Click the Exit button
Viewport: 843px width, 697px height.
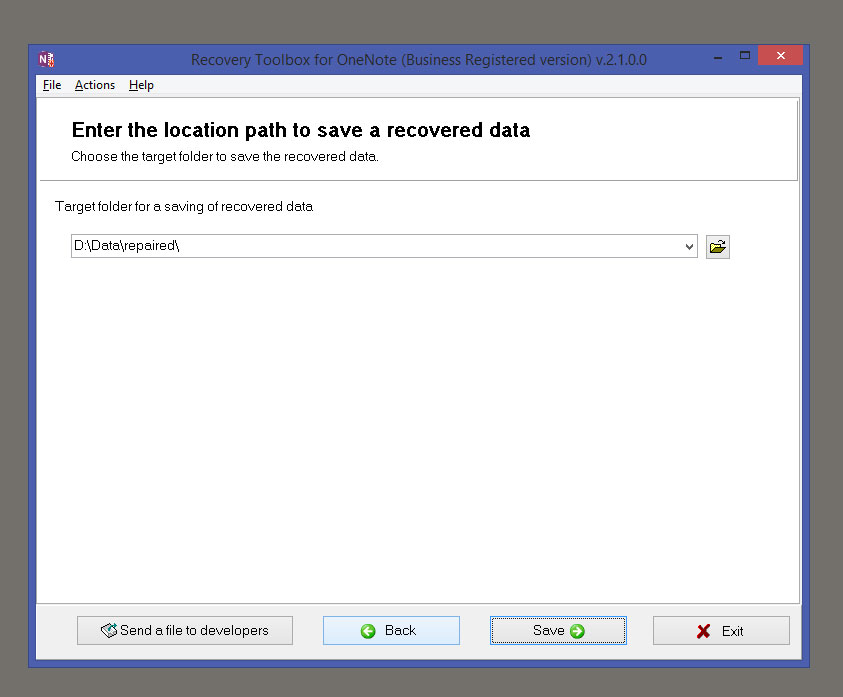(721, 630)
